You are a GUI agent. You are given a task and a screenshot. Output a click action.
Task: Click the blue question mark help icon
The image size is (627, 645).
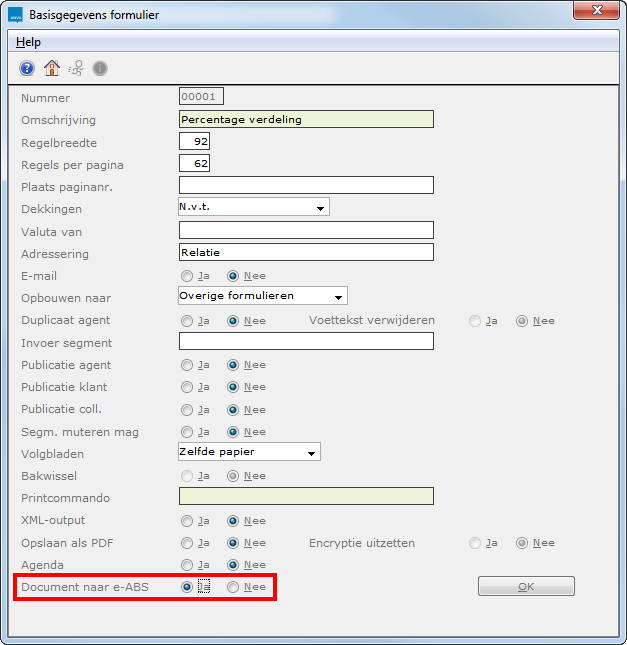(x=27, y=68)
